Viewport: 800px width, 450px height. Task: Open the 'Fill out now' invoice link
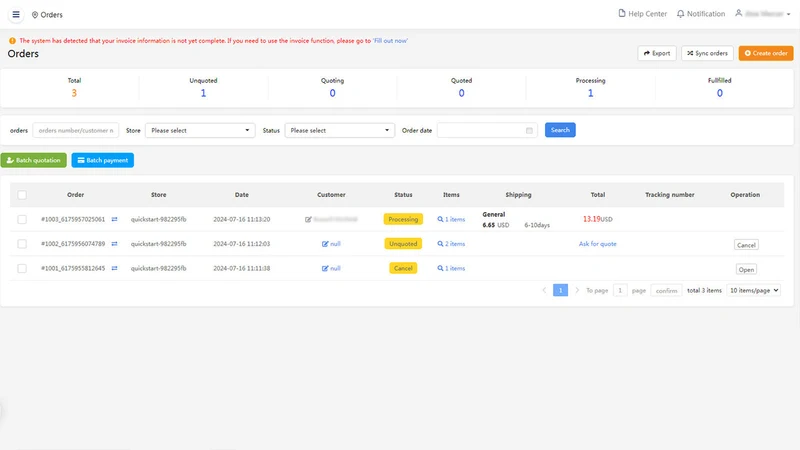390,41
